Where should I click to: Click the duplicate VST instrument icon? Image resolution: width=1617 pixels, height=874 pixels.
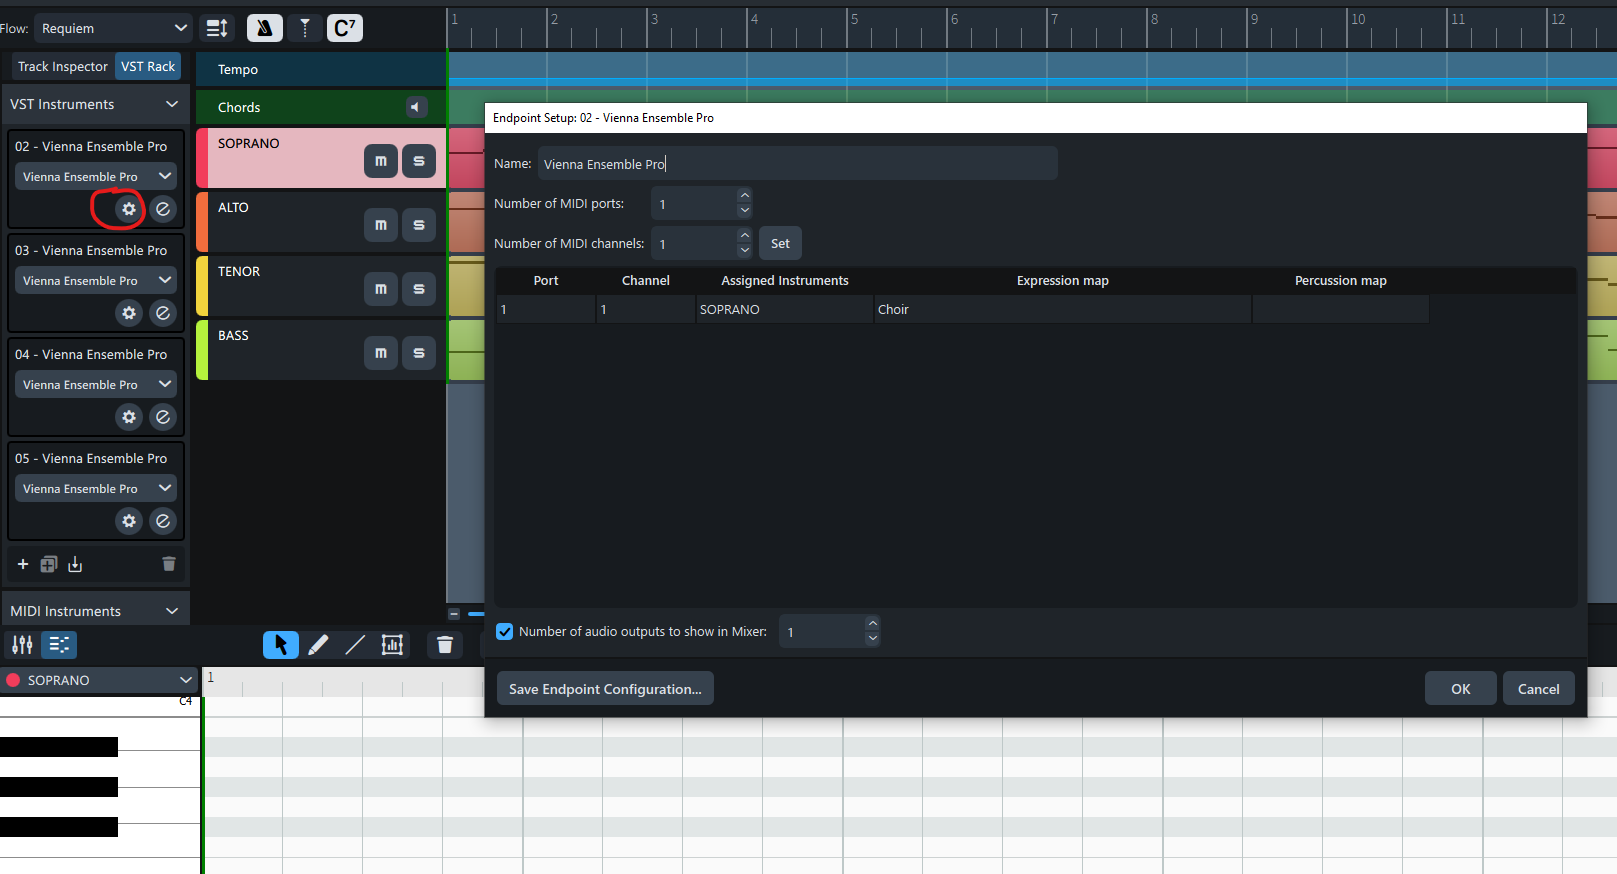coord(49,564)
